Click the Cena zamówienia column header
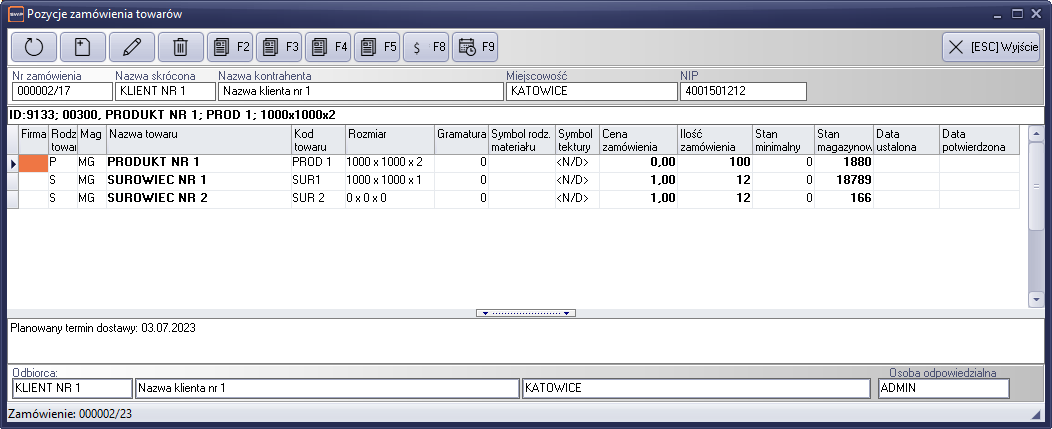This screenshot has height=429, width=1052. click(x=637, y=139)
